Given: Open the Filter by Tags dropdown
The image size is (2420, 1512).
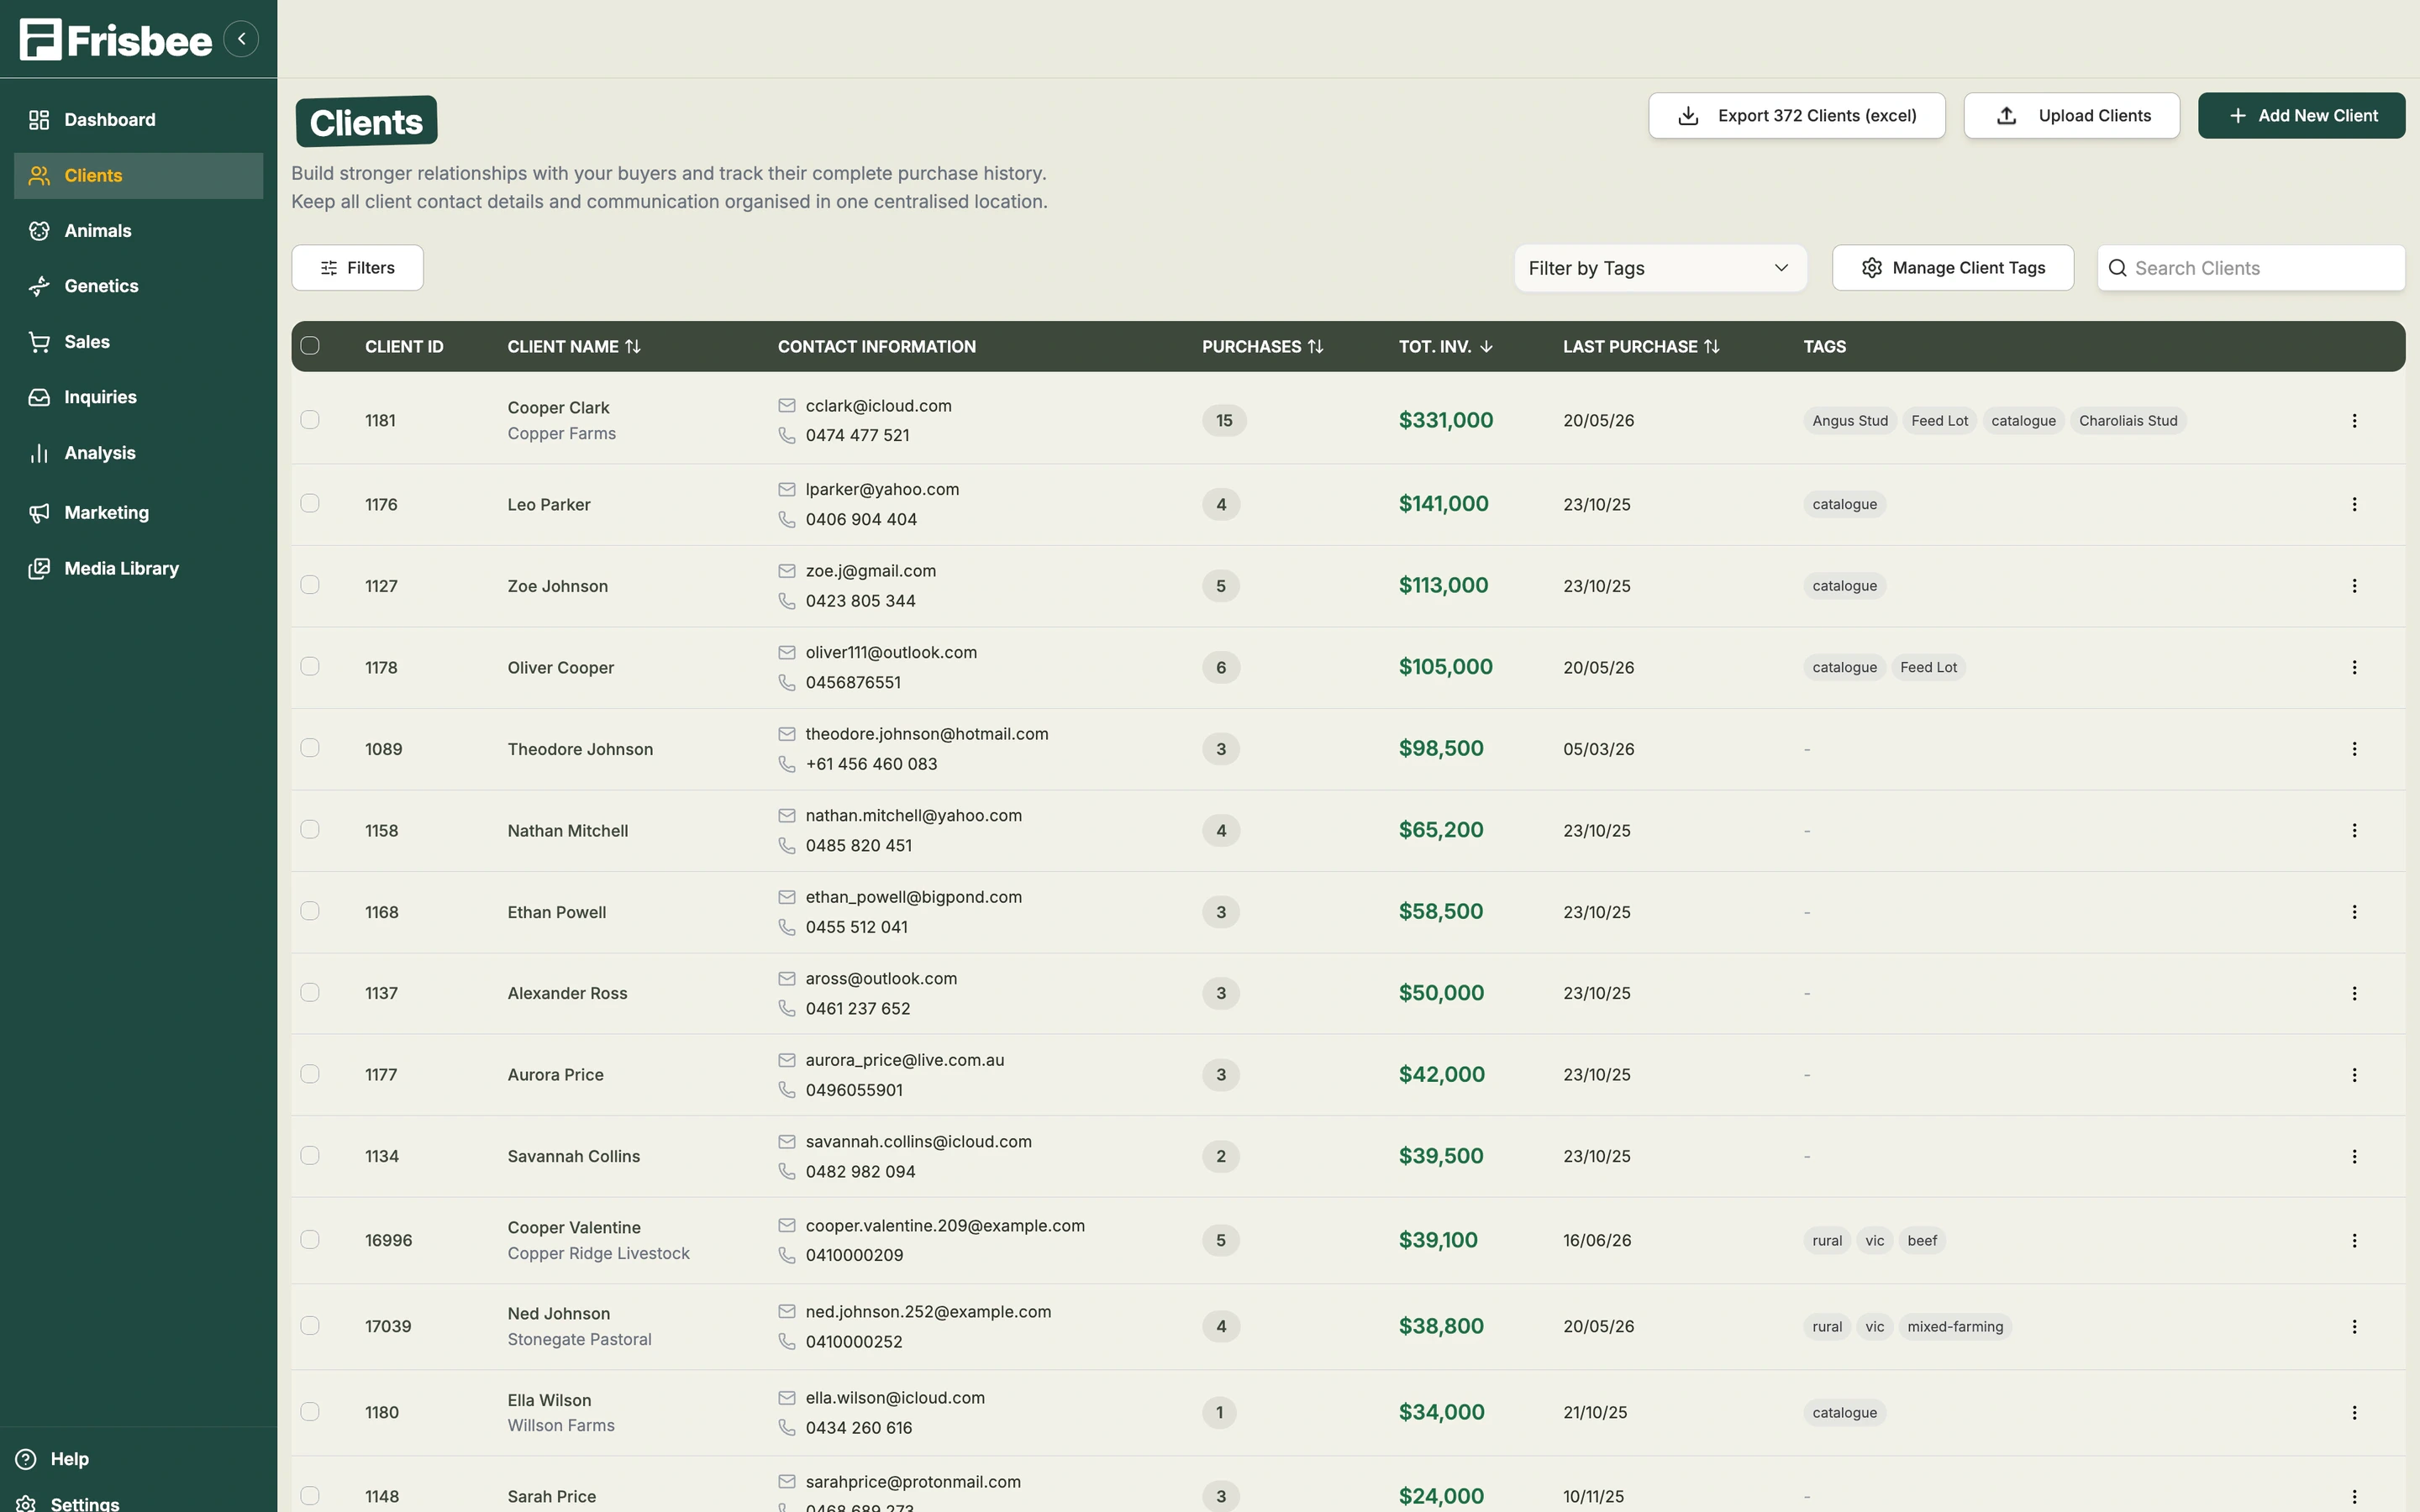Looking at the screenshot, I should 1660,268.
